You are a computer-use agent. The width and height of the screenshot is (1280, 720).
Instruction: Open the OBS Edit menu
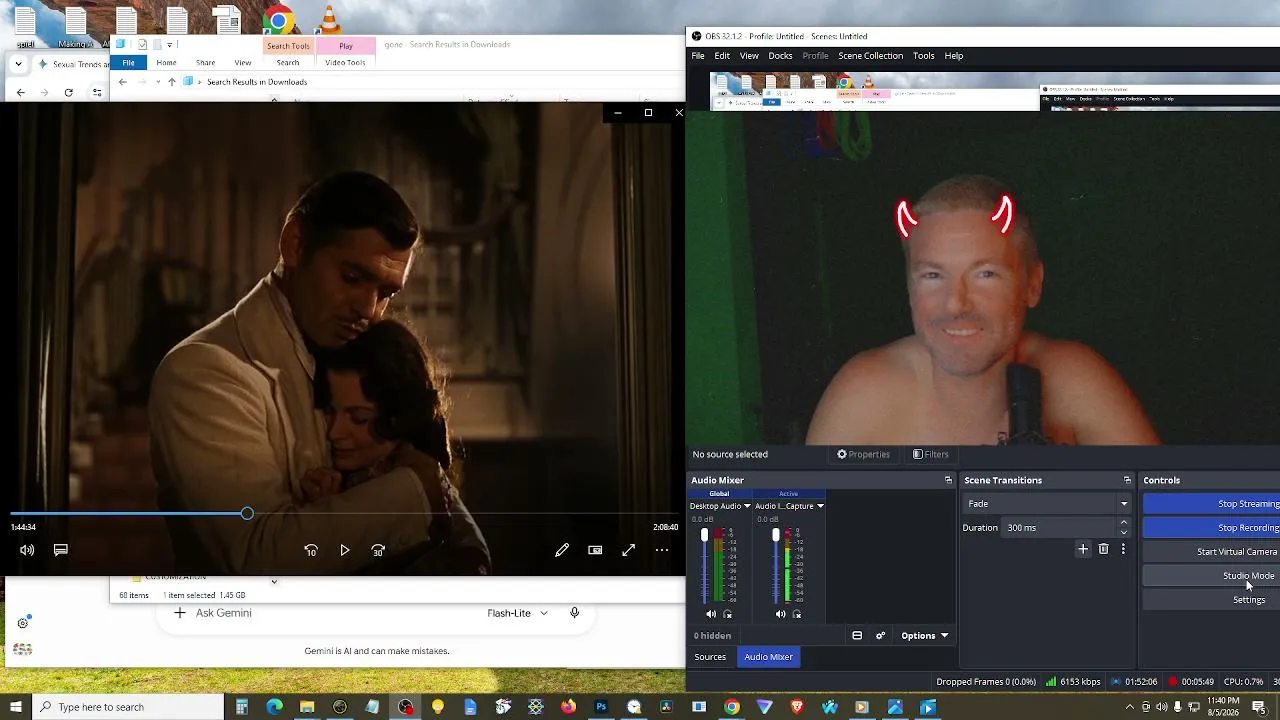click(x=722, y=56)
